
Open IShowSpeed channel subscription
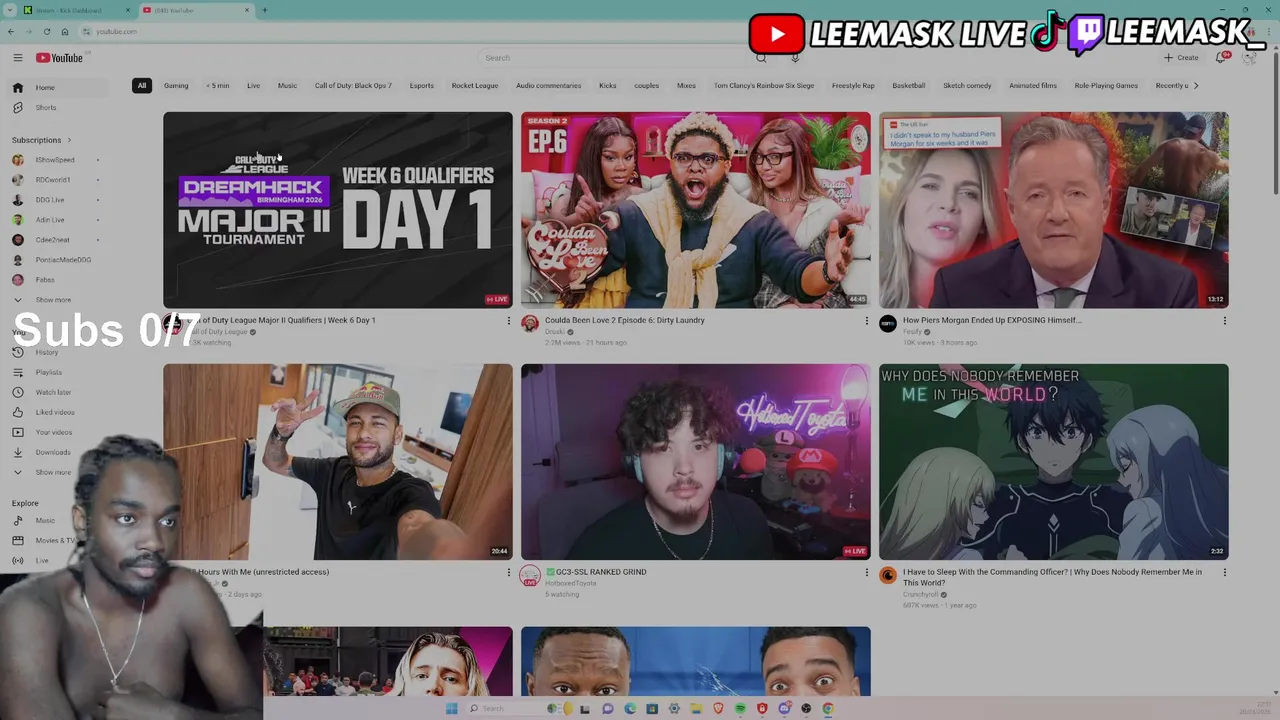[x=60, y=160]
